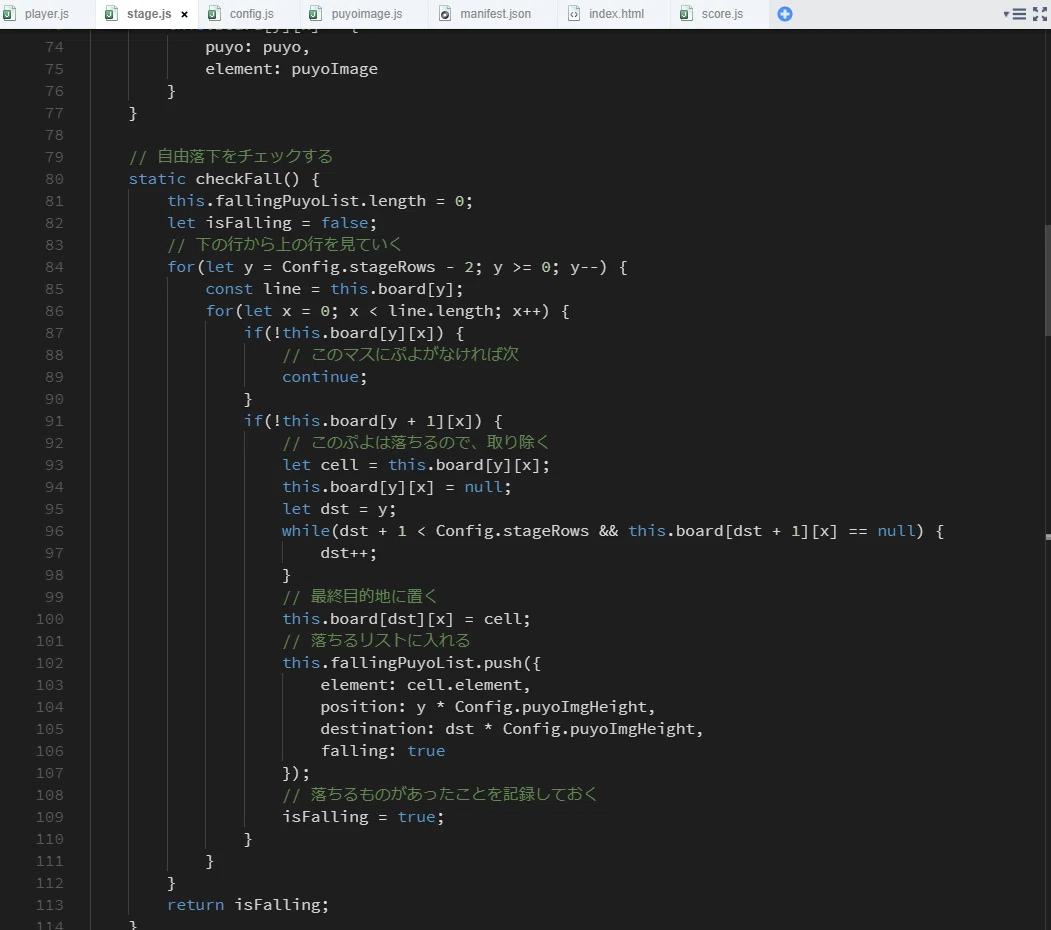Click the score.js file icon

(x=686, y=14)
